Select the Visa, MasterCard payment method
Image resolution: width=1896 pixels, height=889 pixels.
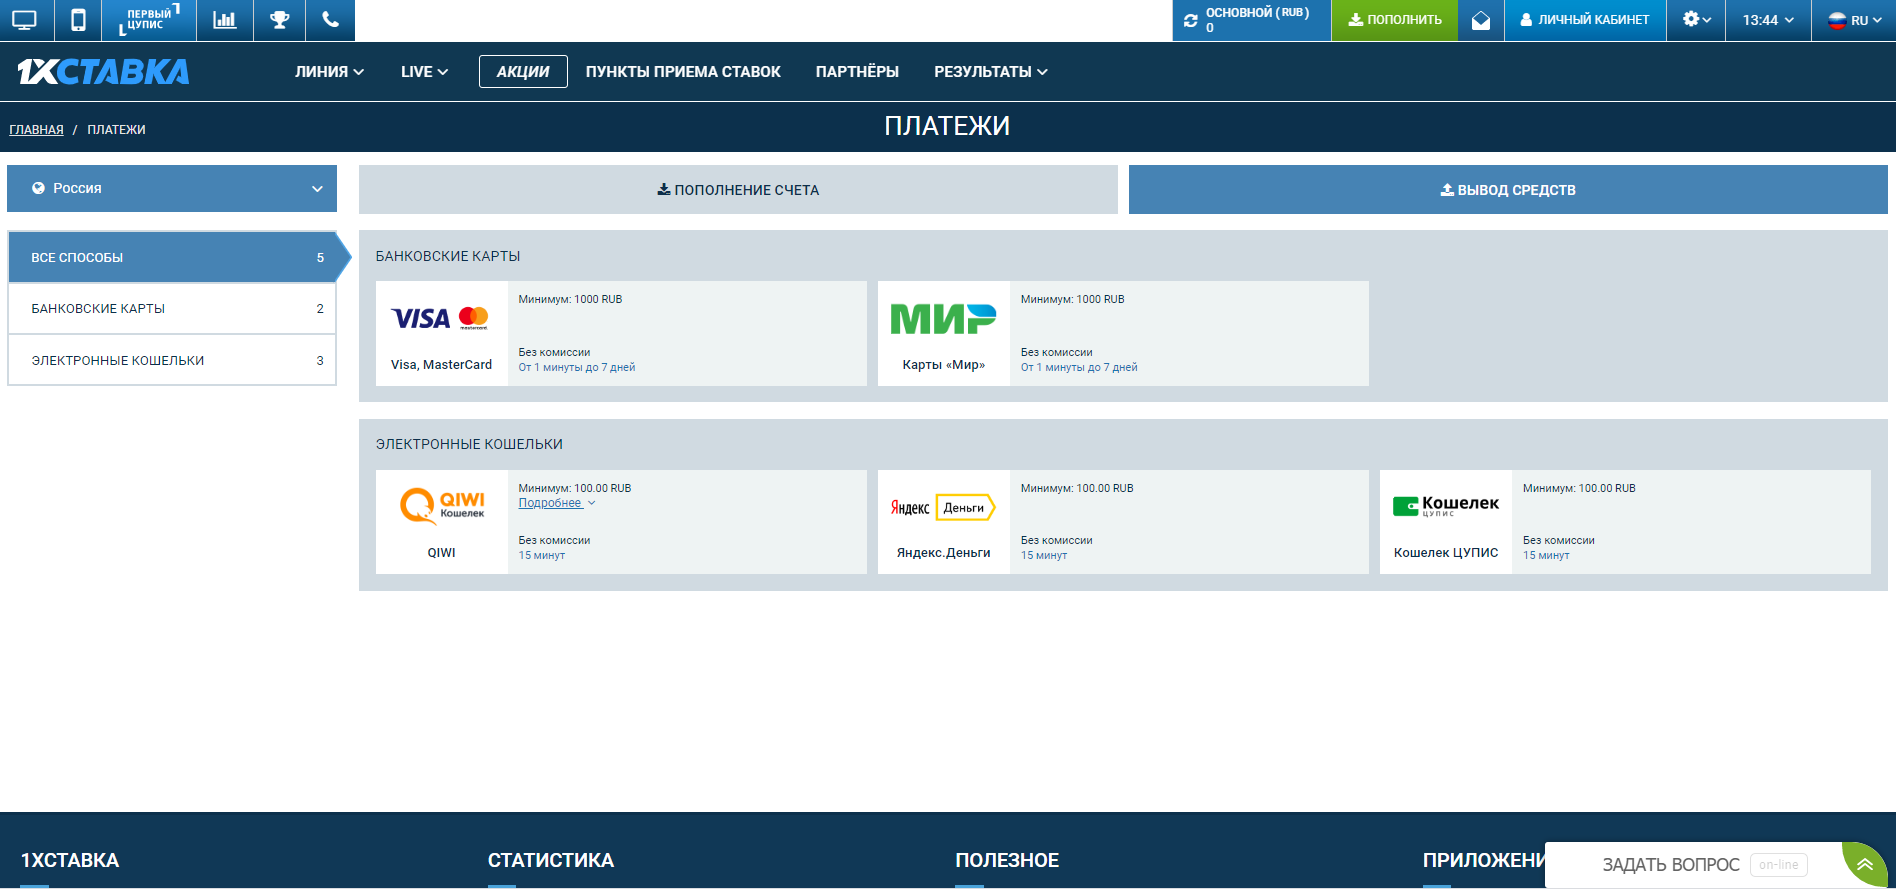coord(441,333)
